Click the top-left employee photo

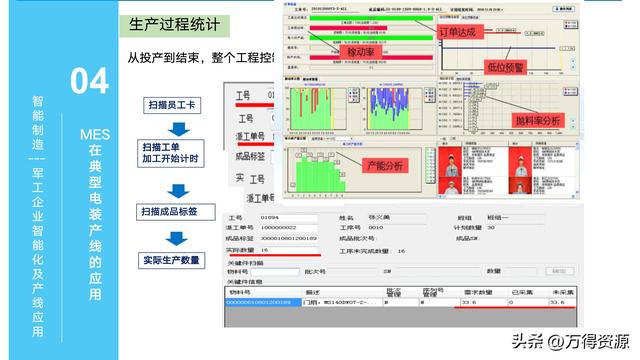coord(450,161)
